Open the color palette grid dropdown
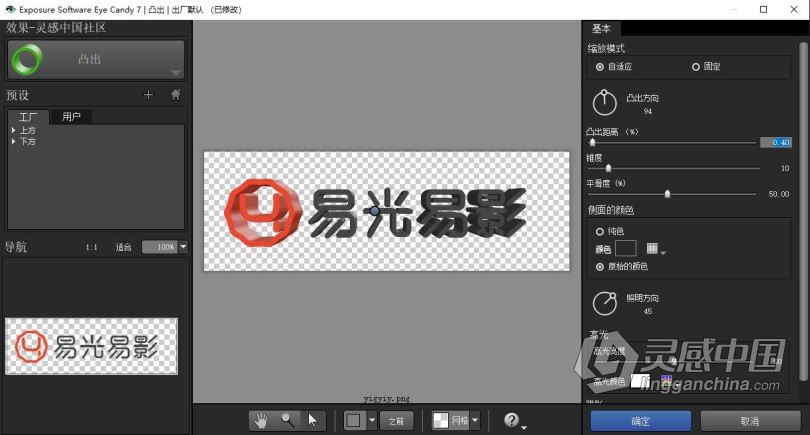This screenshot has width=810, height=435. (656, 250)
